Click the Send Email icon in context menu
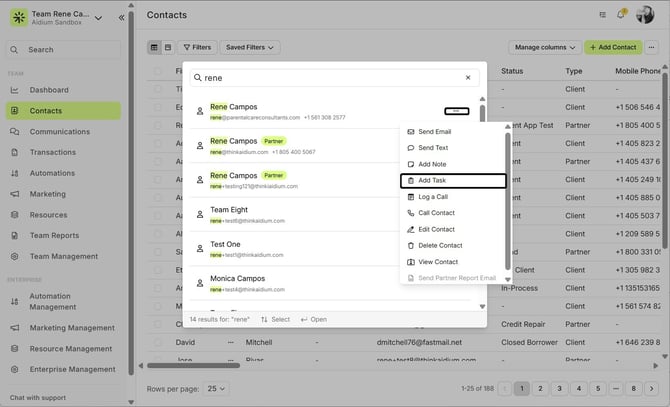This screenshot has height=407, width=670. [x=410, y=132]
